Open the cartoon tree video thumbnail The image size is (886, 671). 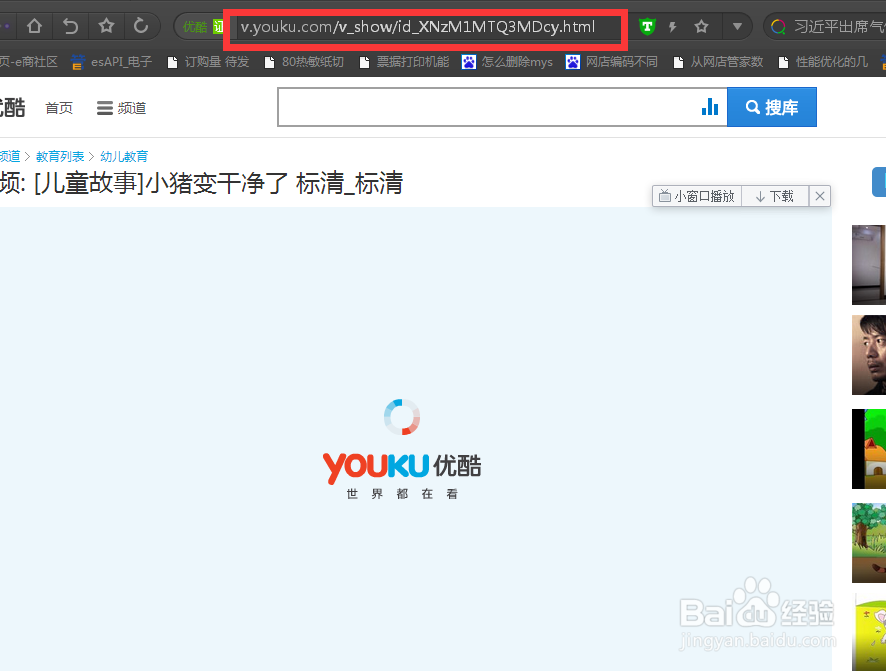[x=869, y=543]
